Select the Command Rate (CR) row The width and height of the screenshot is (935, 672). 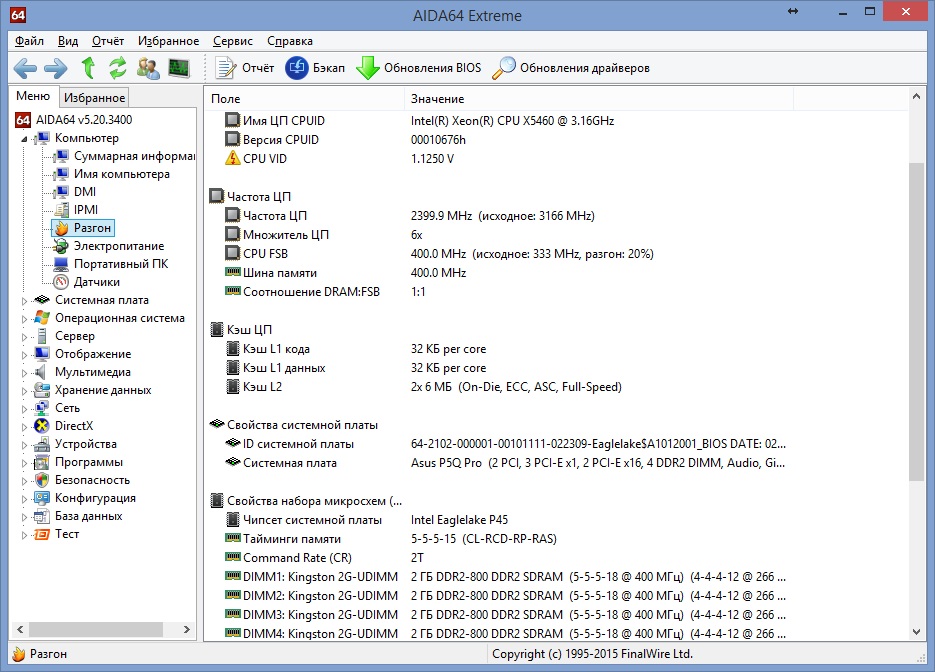coord(507,558)
